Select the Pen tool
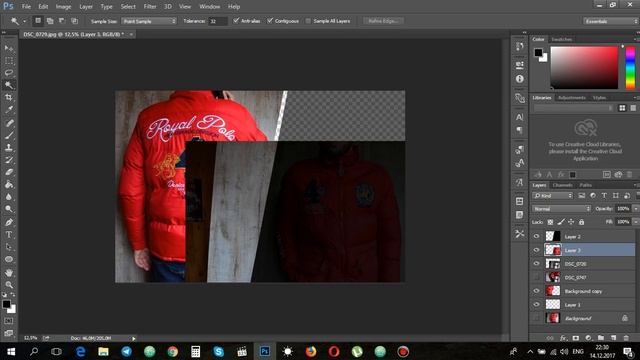Screen dimensions: 640x360 [9, 222]
